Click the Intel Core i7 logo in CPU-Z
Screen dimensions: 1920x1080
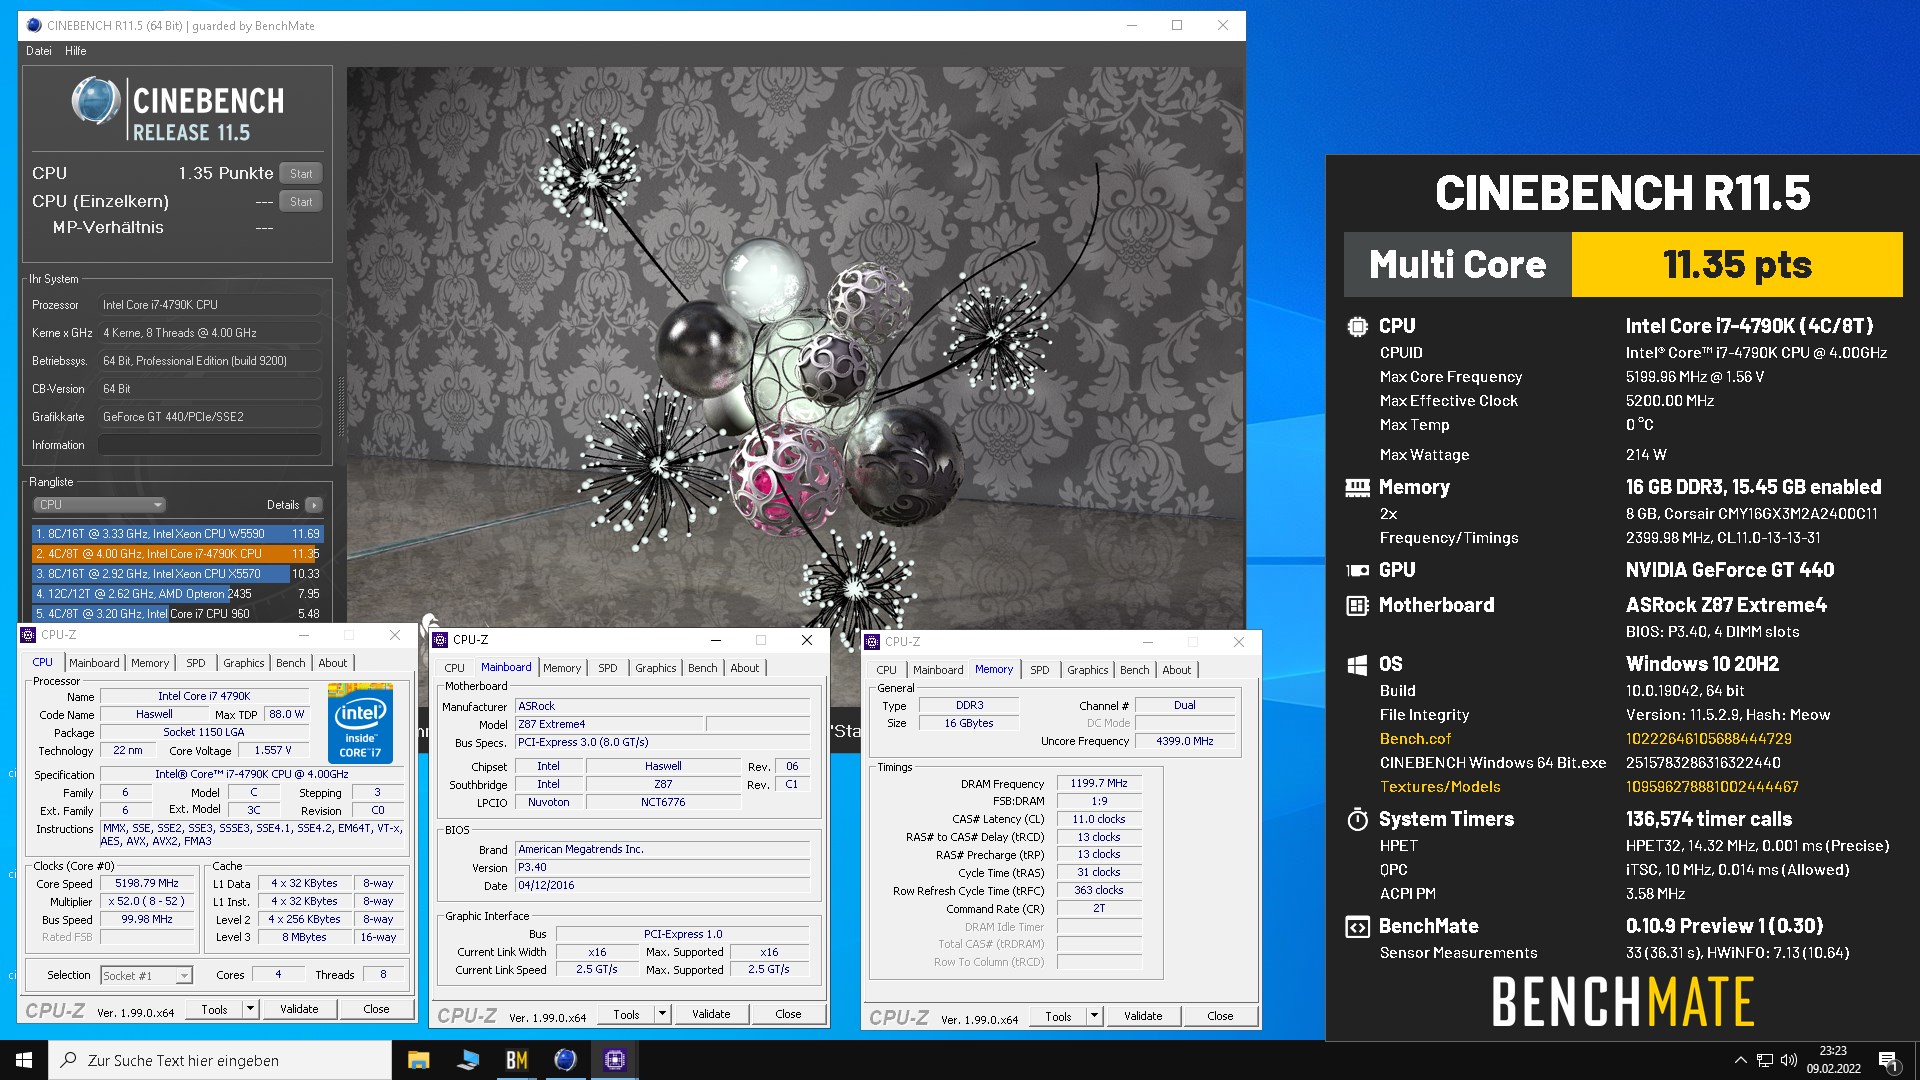[x=360, y=723]
